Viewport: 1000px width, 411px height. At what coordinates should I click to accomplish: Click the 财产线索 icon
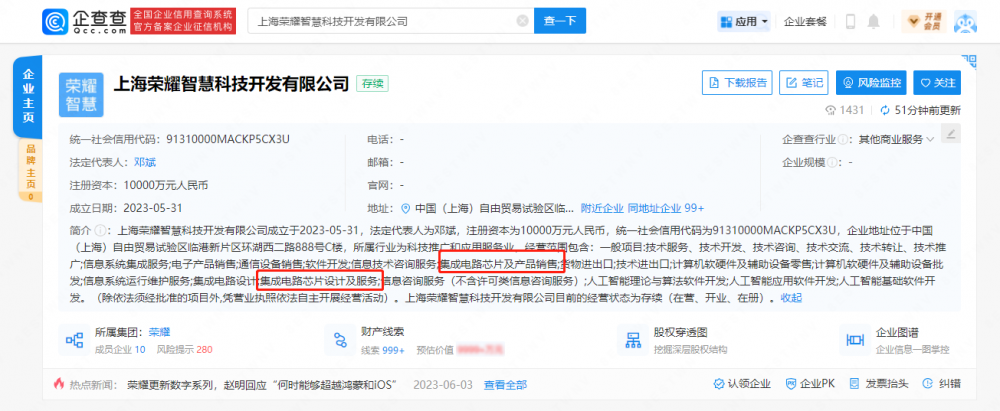[339, 340]
